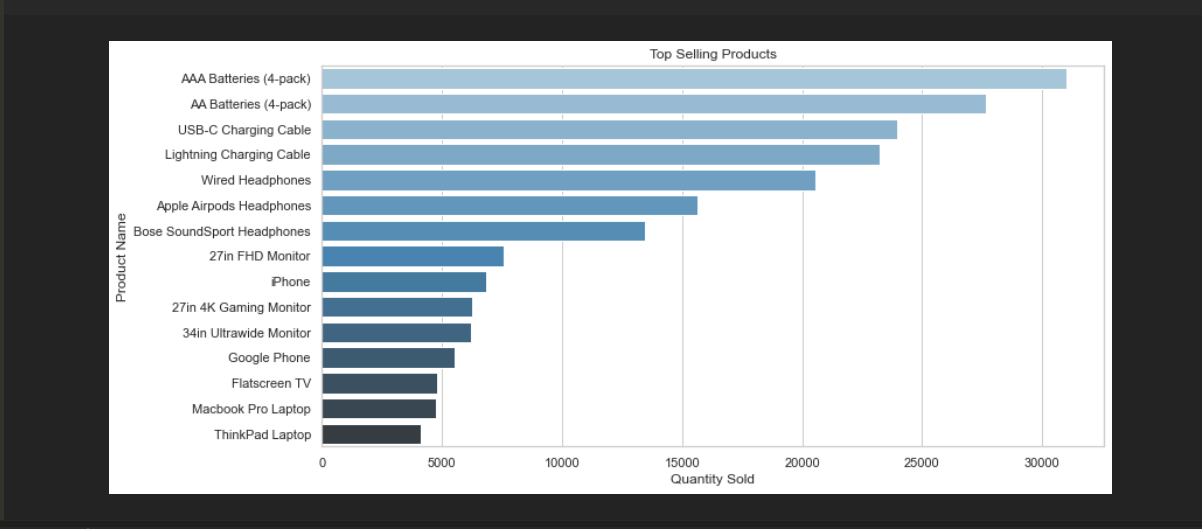Image resolution: width=1202 pixels, height=529 pixels.
Task: Select the Google Phone bar
Action: coord(388,358)
